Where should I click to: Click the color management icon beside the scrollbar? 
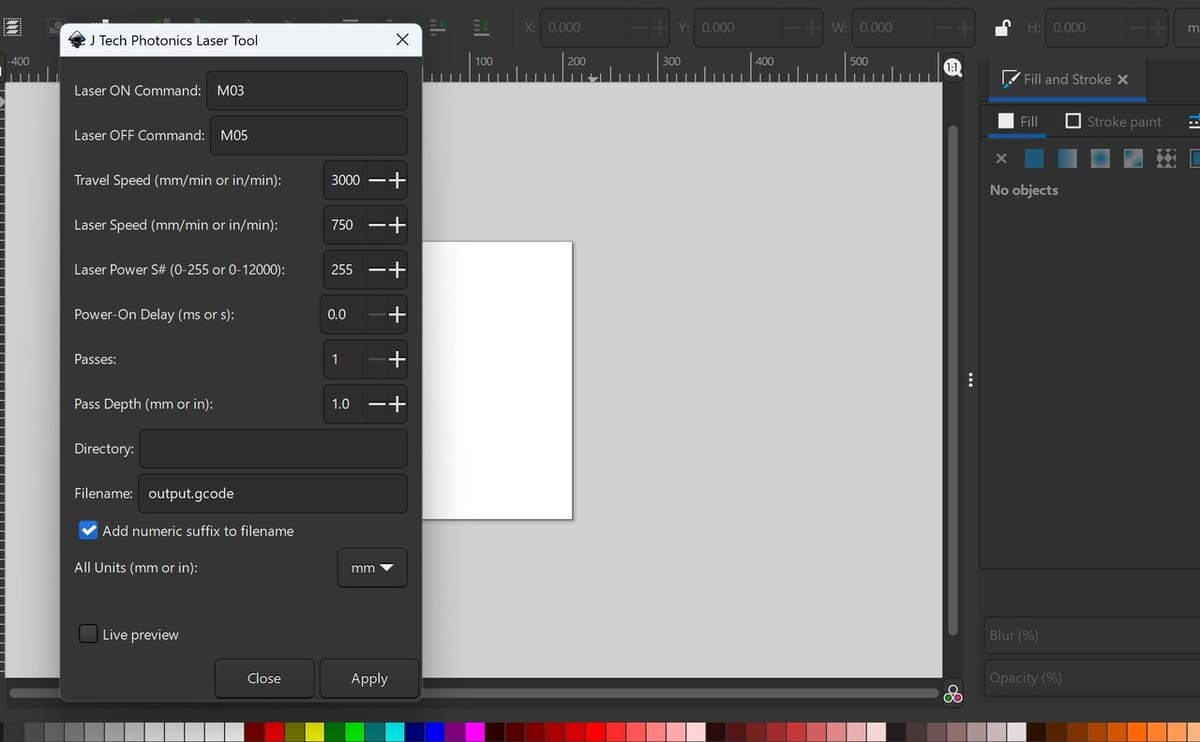pos(953,693)
